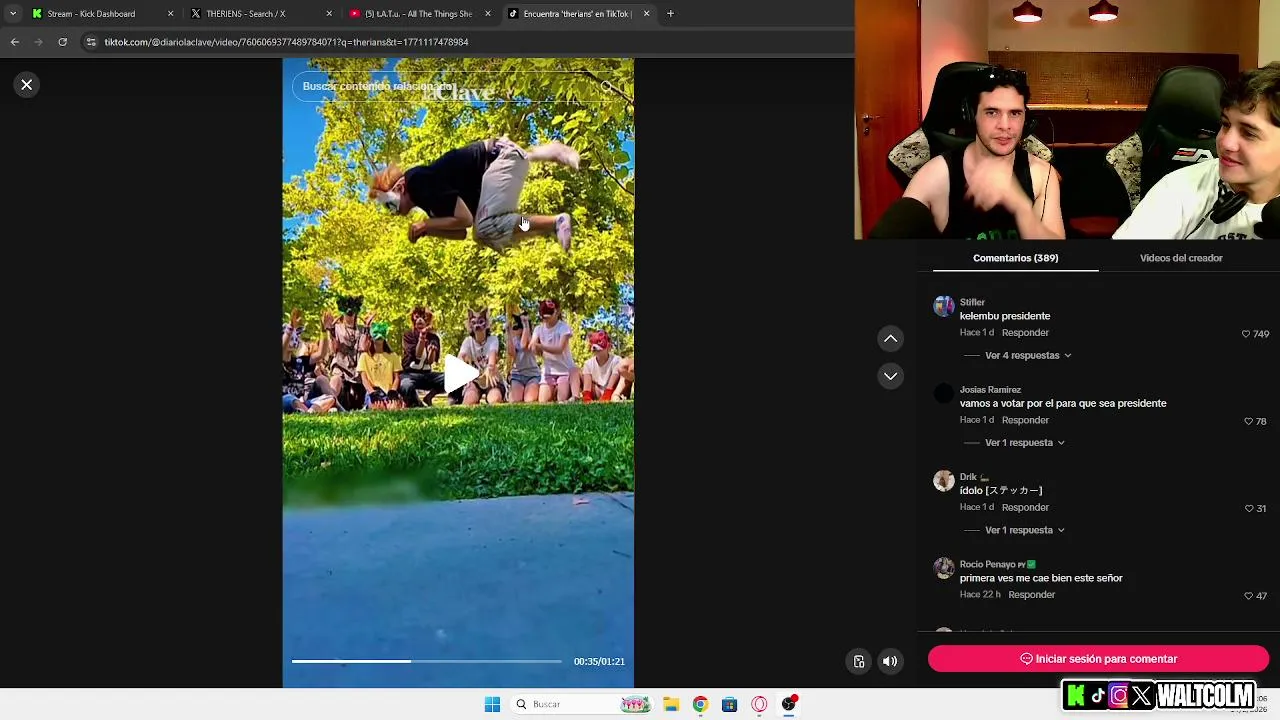Close the THERIENS X browser tab
The height and width of the screenshot is (720, 1280).
click(329, 14)
